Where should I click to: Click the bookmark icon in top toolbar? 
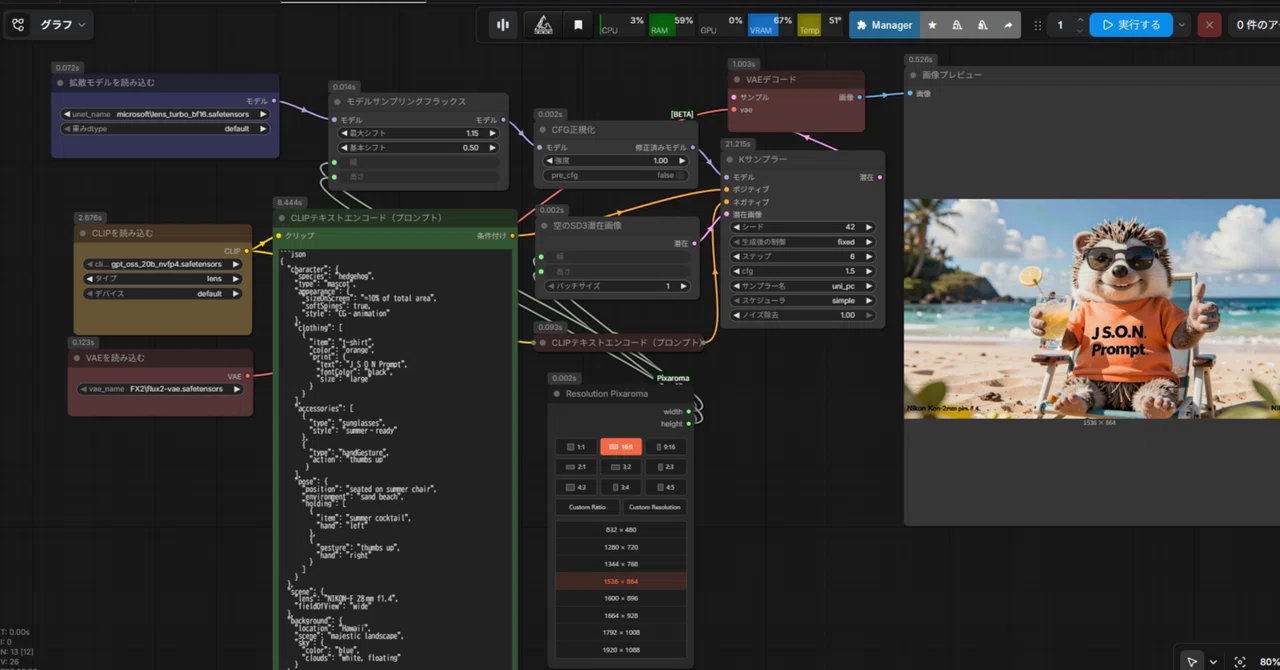coord(578,25)
